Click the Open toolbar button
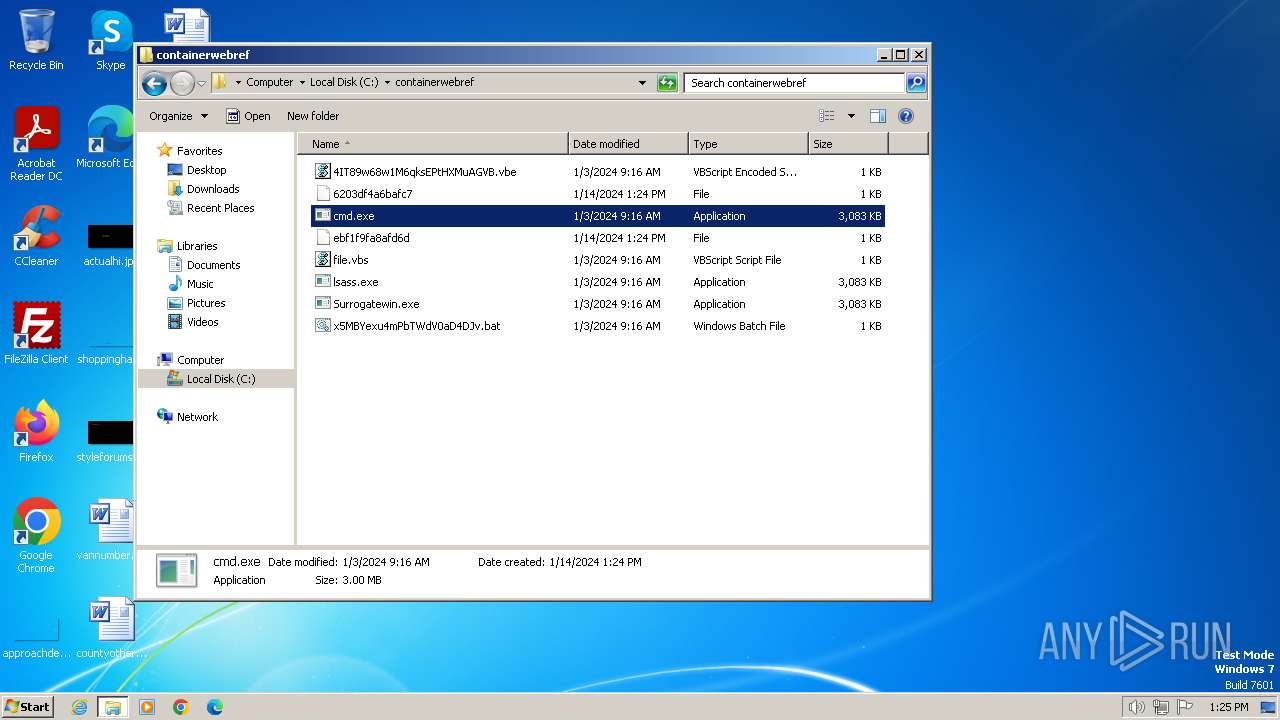Screen dimensions: 1280x720 [248, 116]
